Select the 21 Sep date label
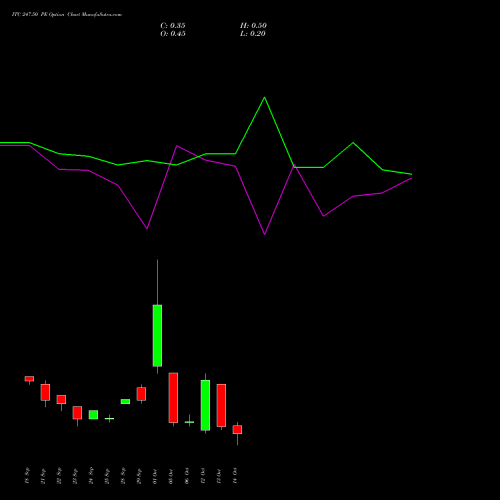The width and height of the screenshot is (500, 500). tap(43, 476)
